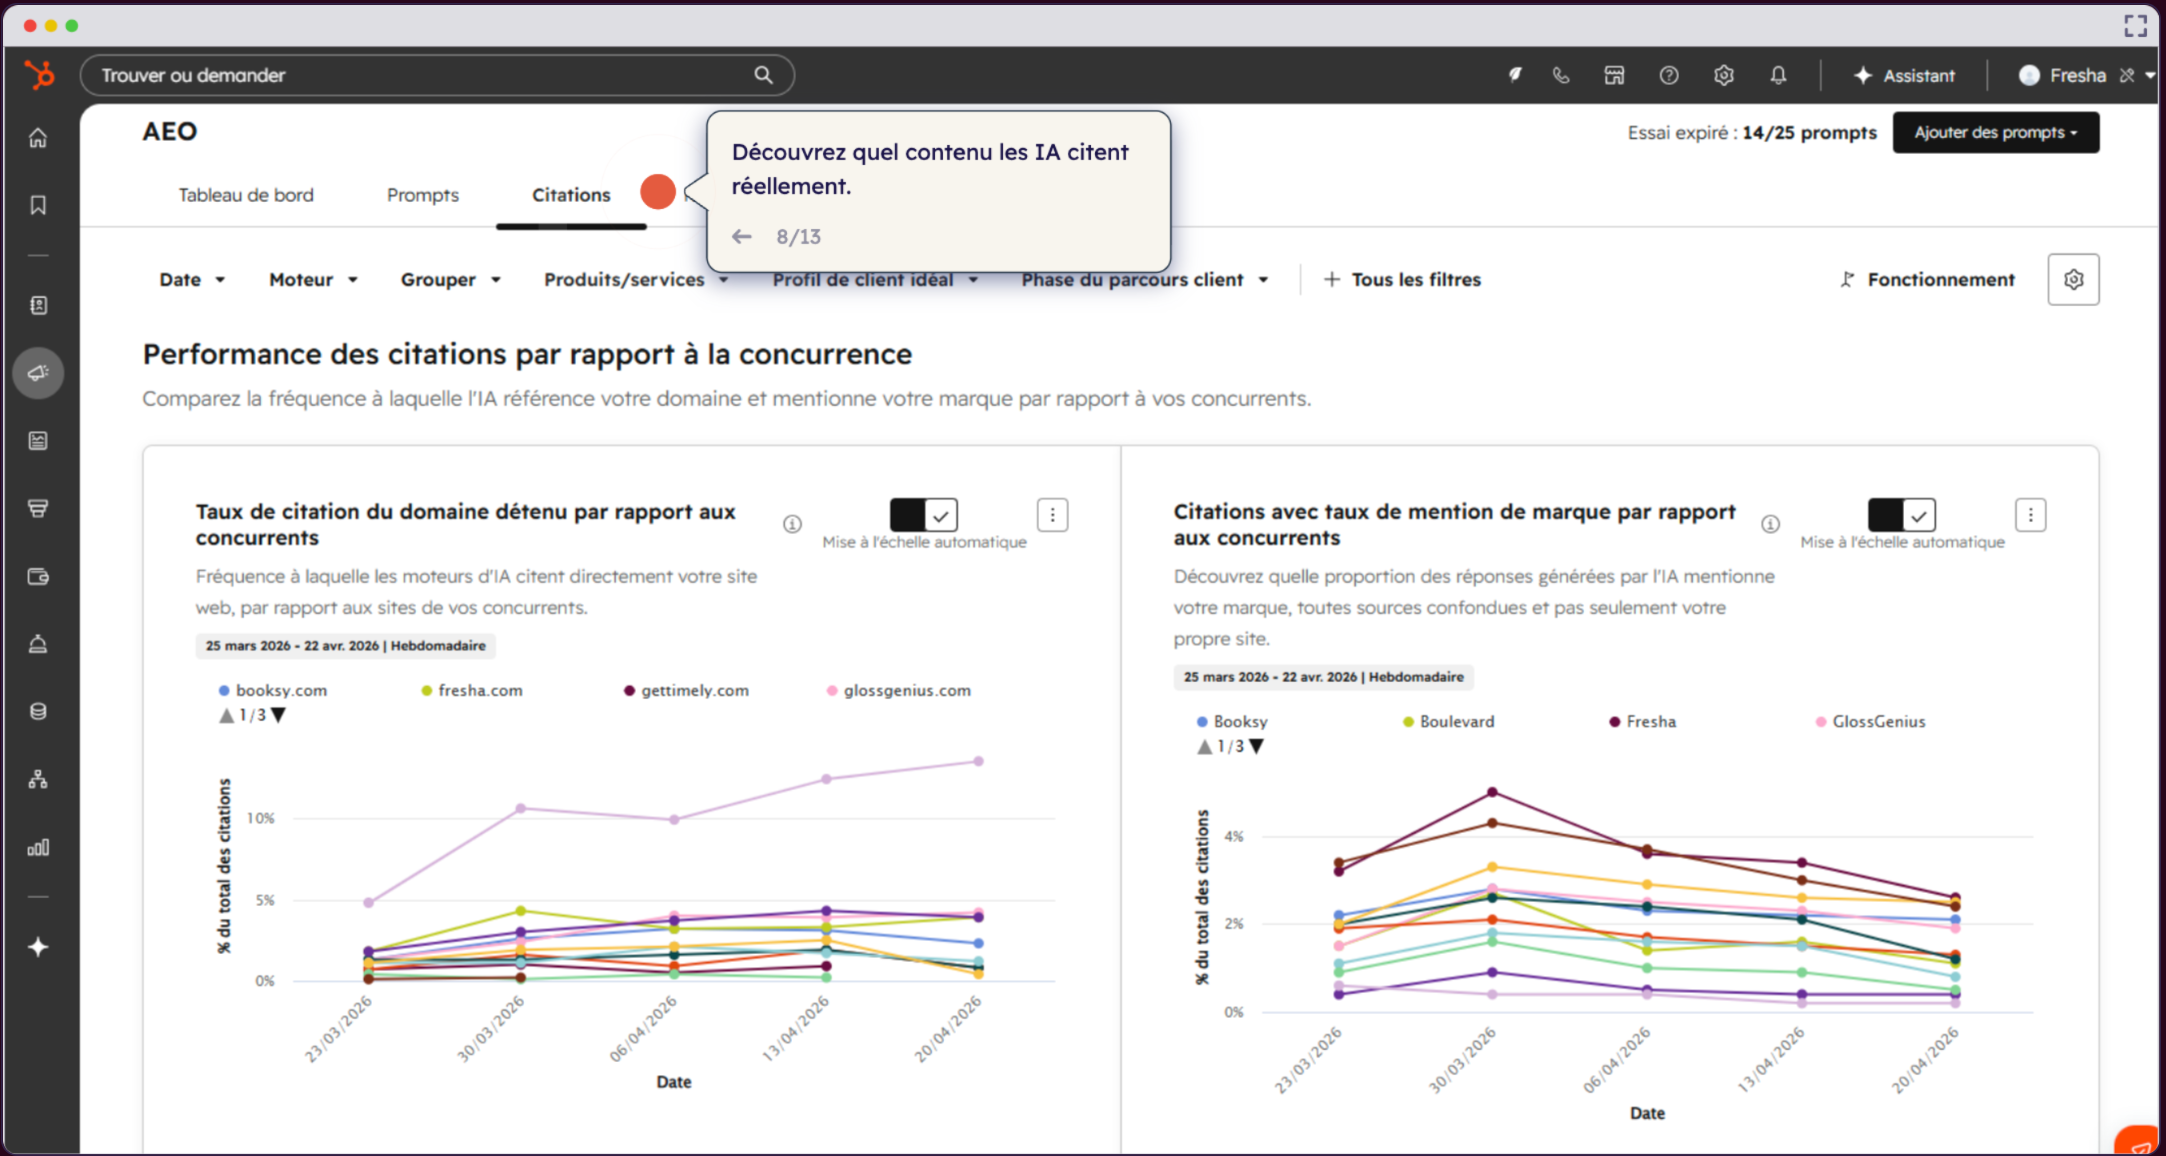This screenshot has width=2166, height=1156.
Task: Go back with the tooltip left arrow
Action: 741,237
